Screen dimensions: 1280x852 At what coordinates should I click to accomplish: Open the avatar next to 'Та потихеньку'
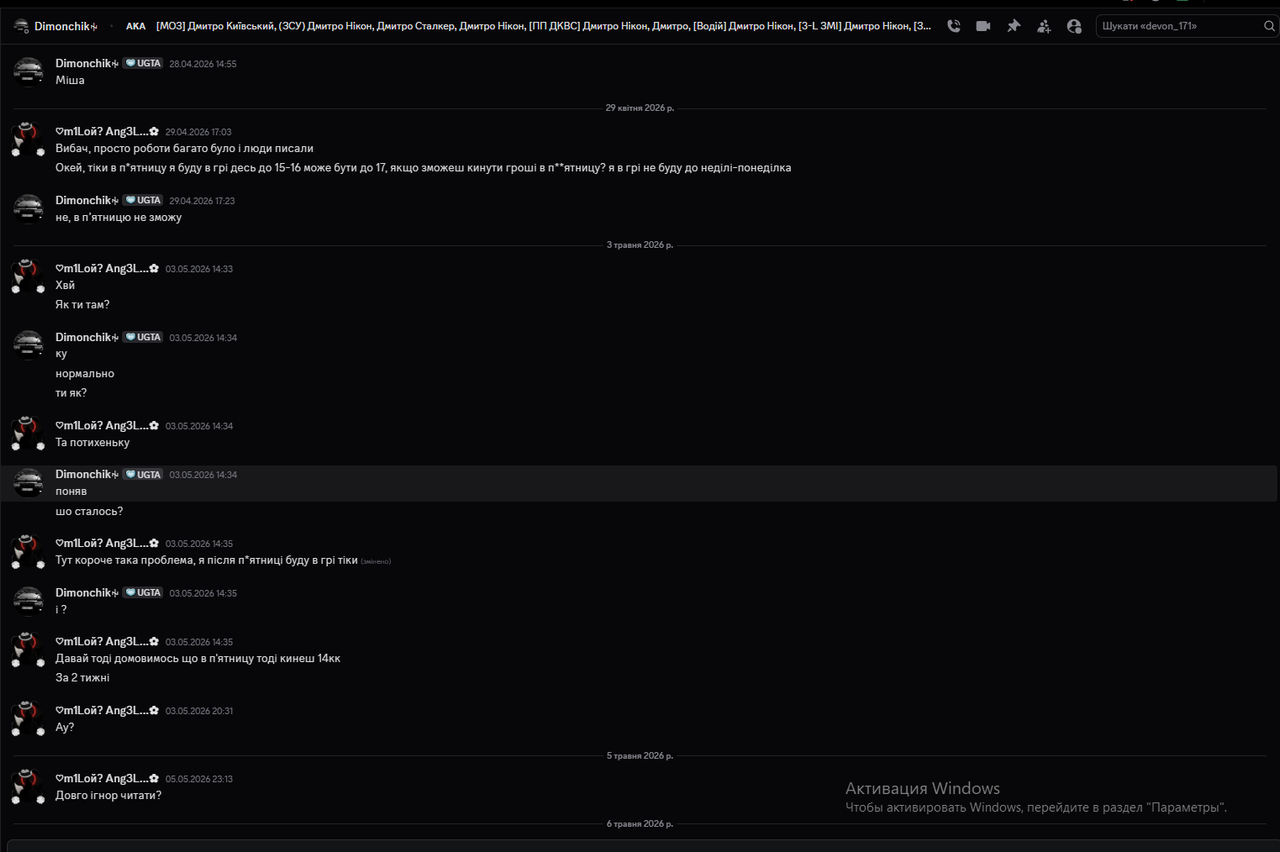click(x=28, y=434)
